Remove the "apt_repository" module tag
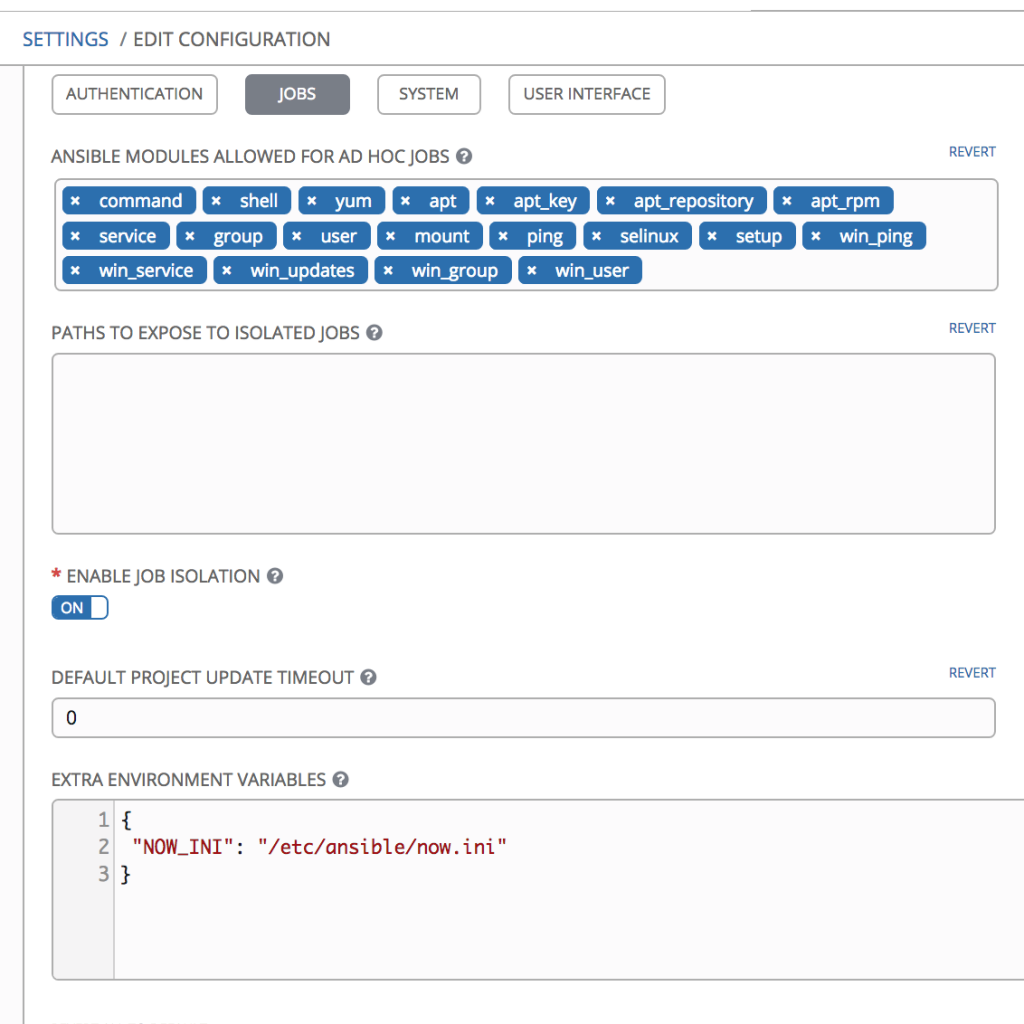This screenshot has height=1024, width=1024. pyautogui.click(x=611, y=200)
